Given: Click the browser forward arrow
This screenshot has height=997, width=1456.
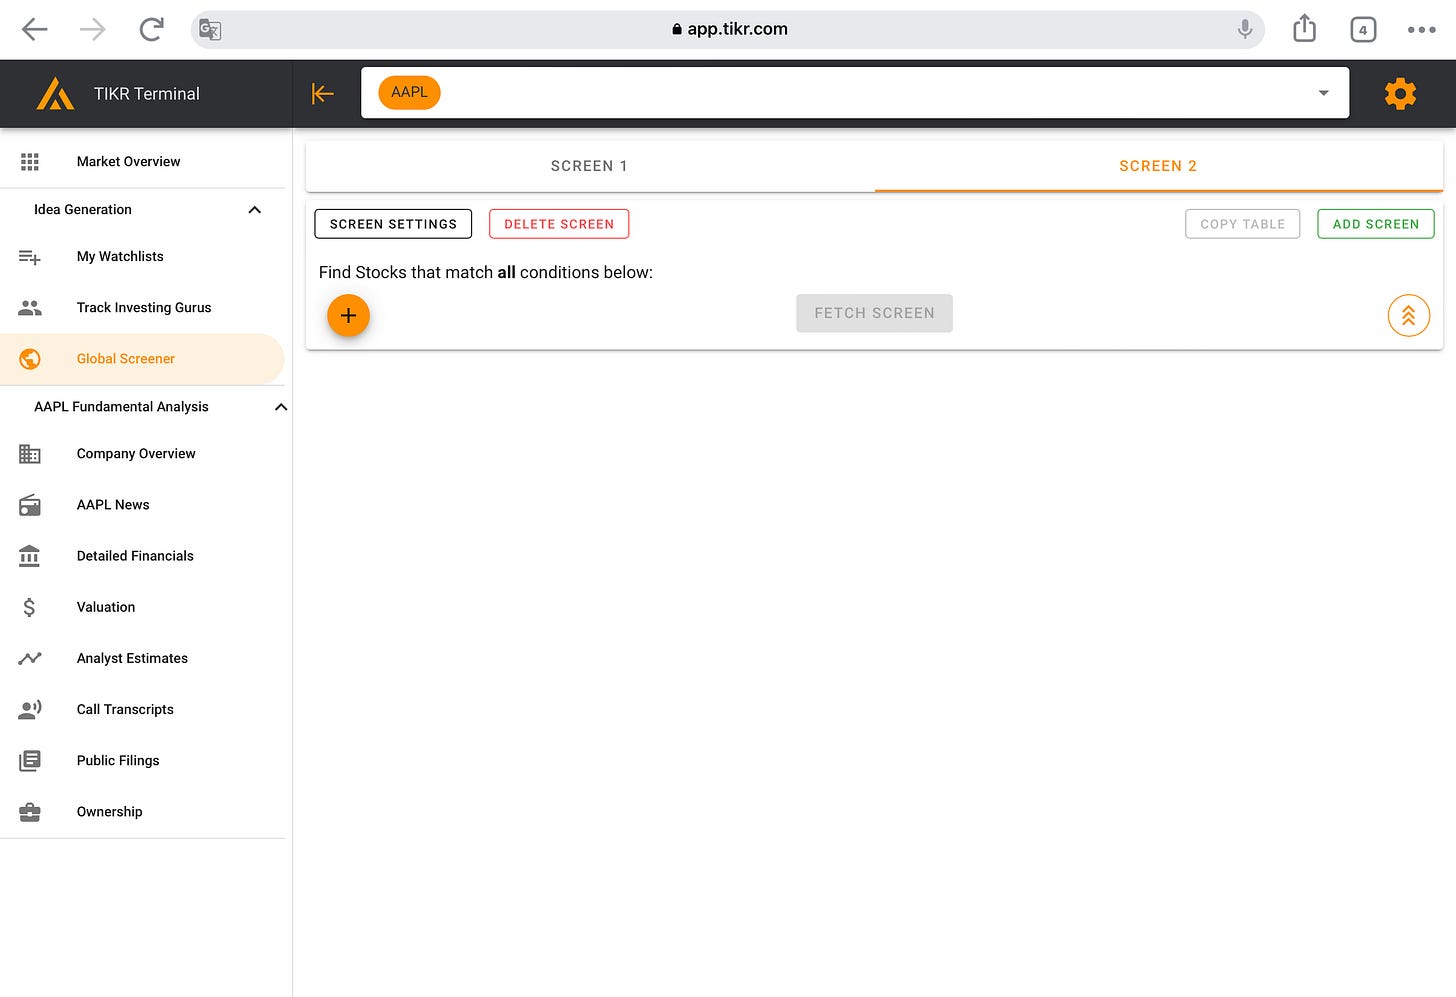Looking at the screenshot, I should 92,29.
